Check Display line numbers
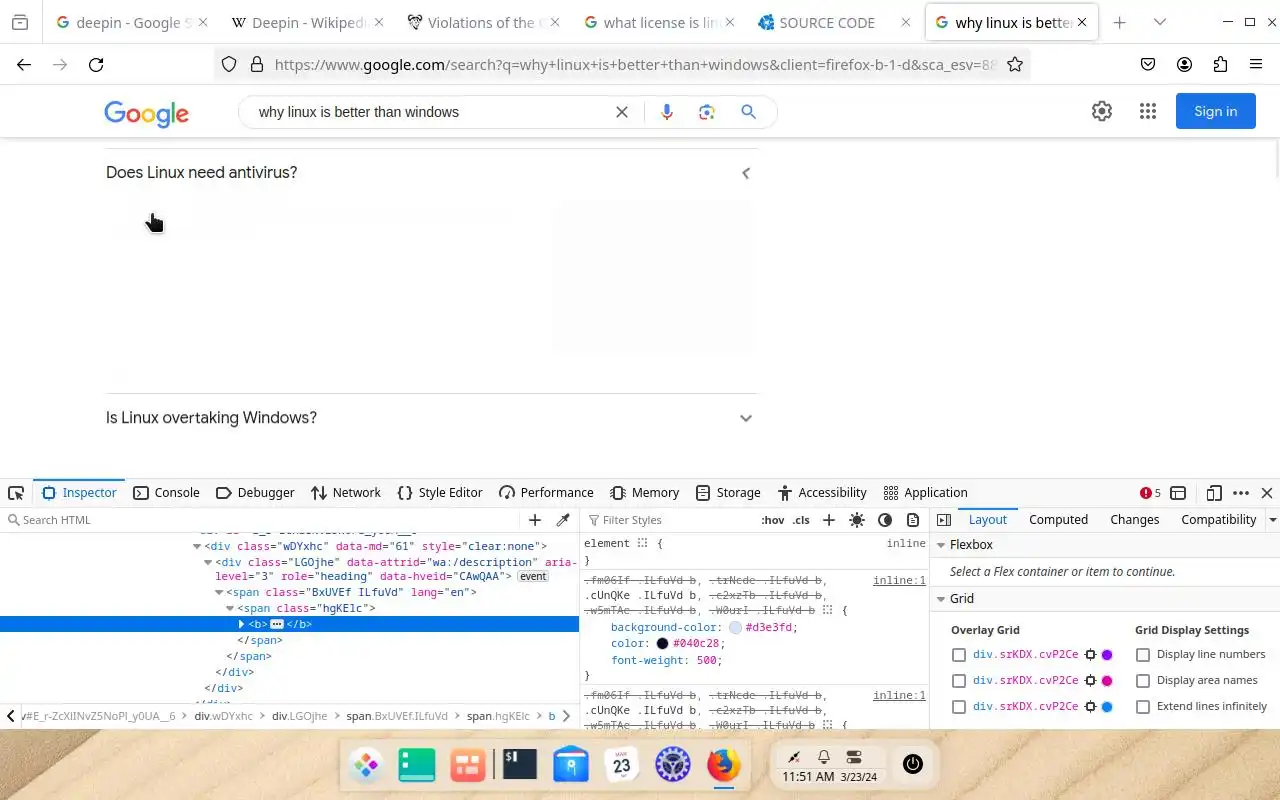 click(x=1143, y=655)
